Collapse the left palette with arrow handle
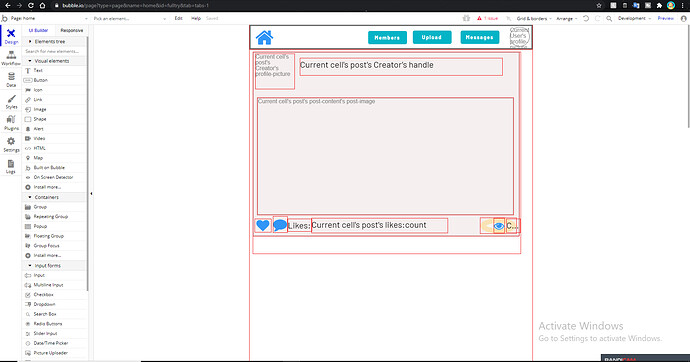The image size is (690, 362). click(91, 194)
